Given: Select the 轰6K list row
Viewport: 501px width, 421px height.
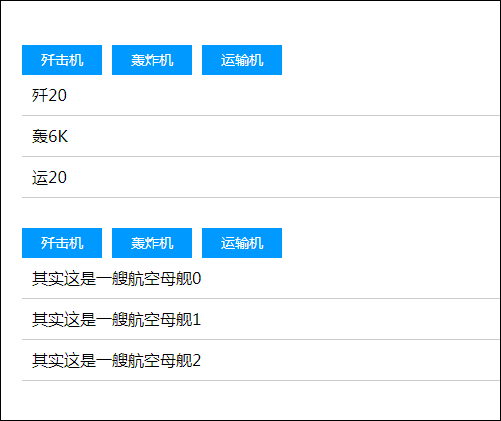Looking at the screenshot, I should pos(261,136).
